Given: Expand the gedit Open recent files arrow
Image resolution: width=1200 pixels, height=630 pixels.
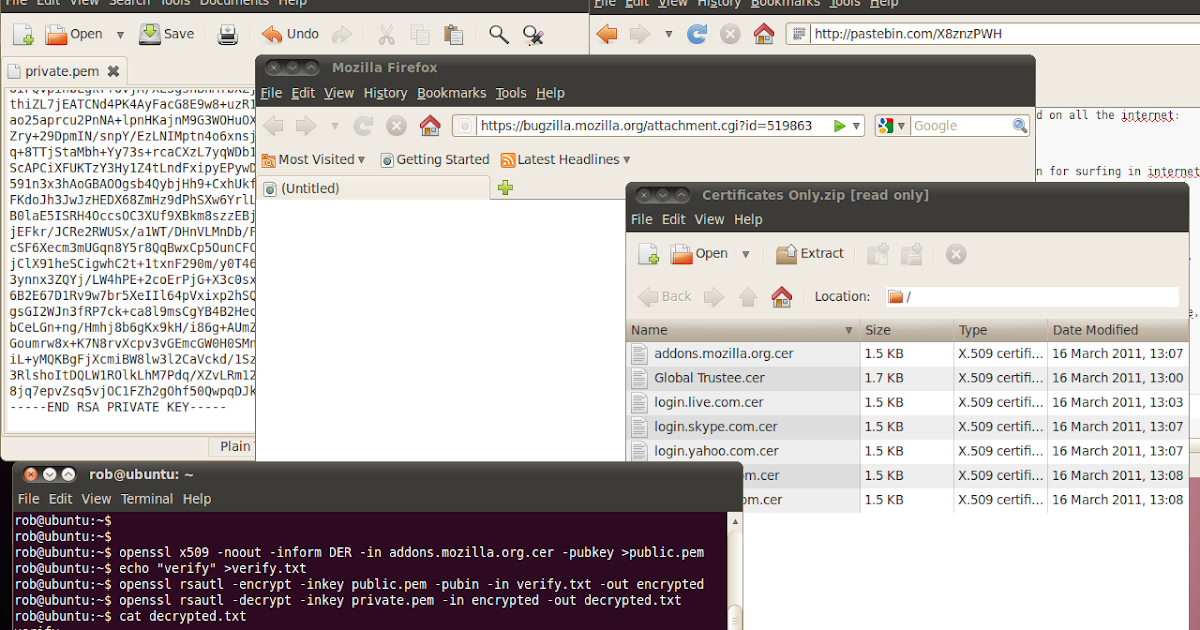Looking at the screenshot, I should pos(120,35).
